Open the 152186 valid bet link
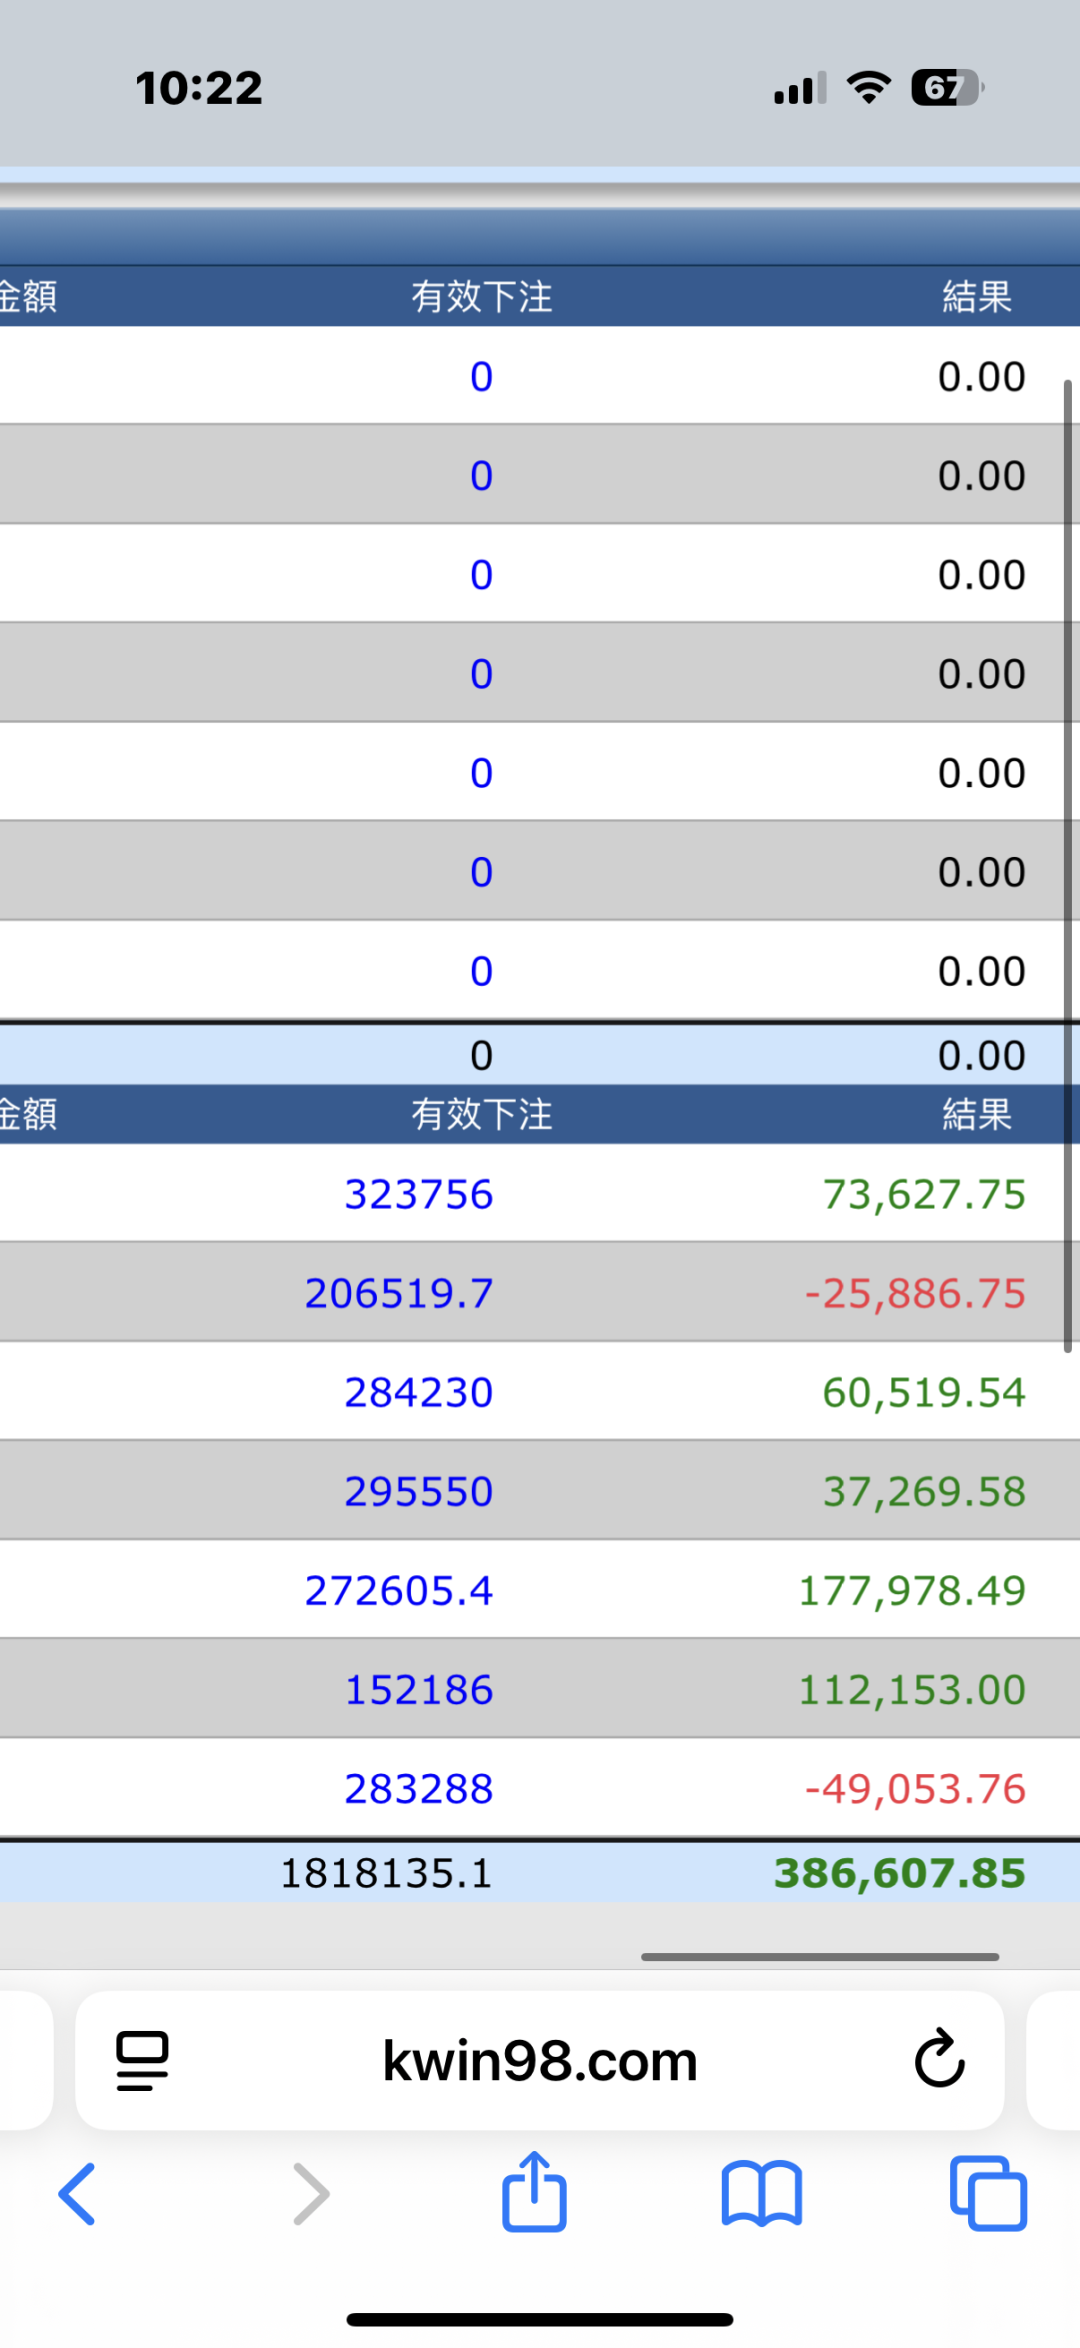 pos(419,1689)
